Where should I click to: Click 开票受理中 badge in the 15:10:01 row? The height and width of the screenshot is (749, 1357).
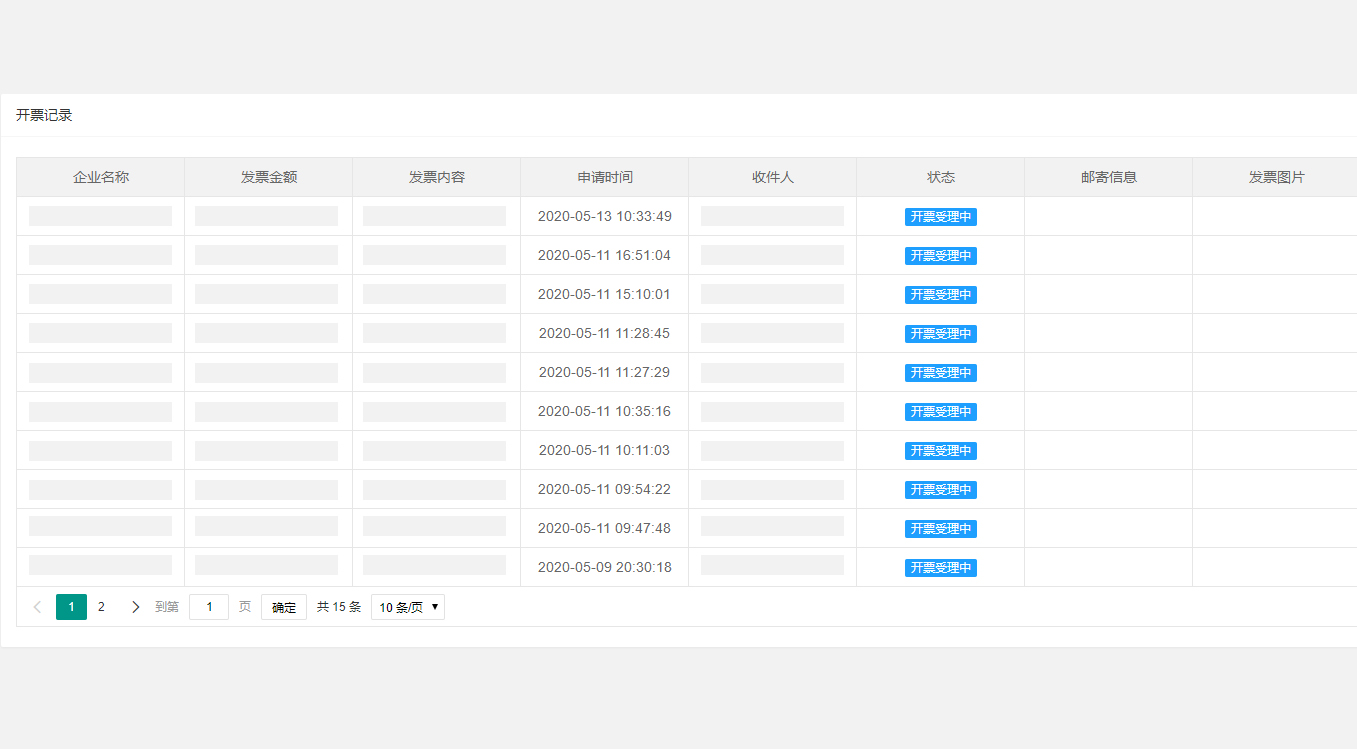(x=941, y=295)
